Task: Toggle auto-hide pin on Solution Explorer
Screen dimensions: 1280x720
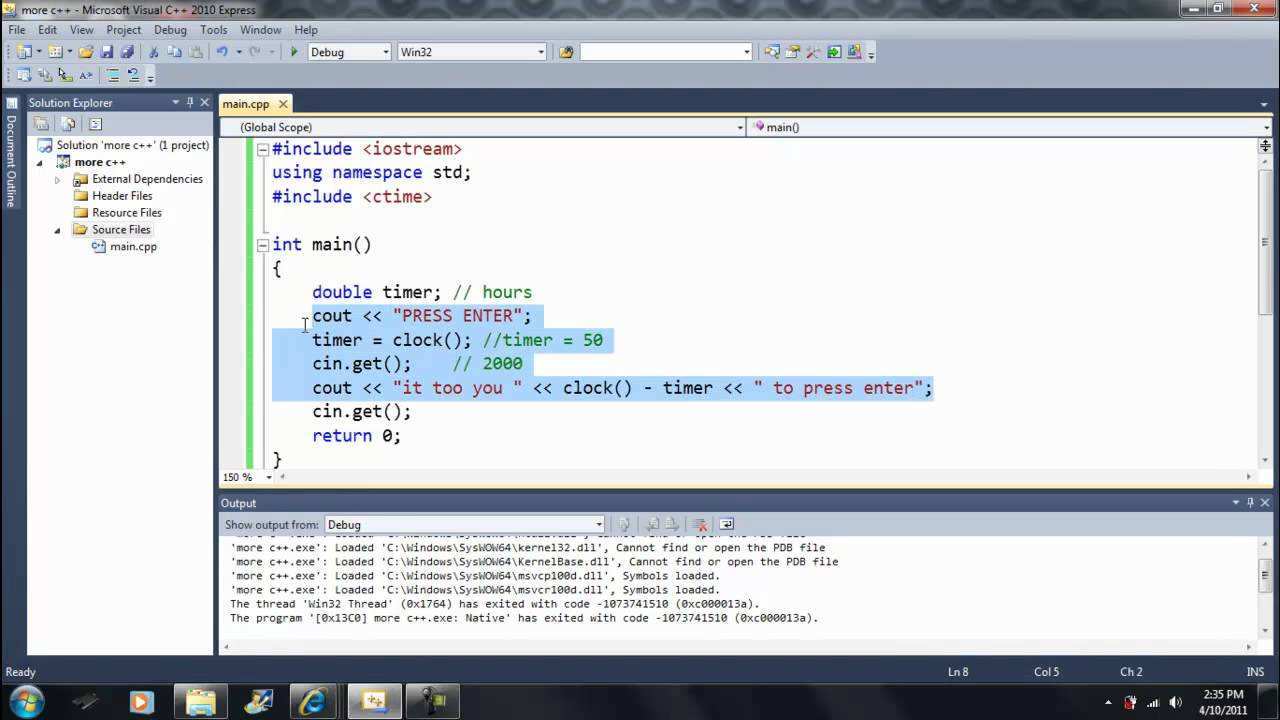Action: pyautogui.click(x=189, y=102)
